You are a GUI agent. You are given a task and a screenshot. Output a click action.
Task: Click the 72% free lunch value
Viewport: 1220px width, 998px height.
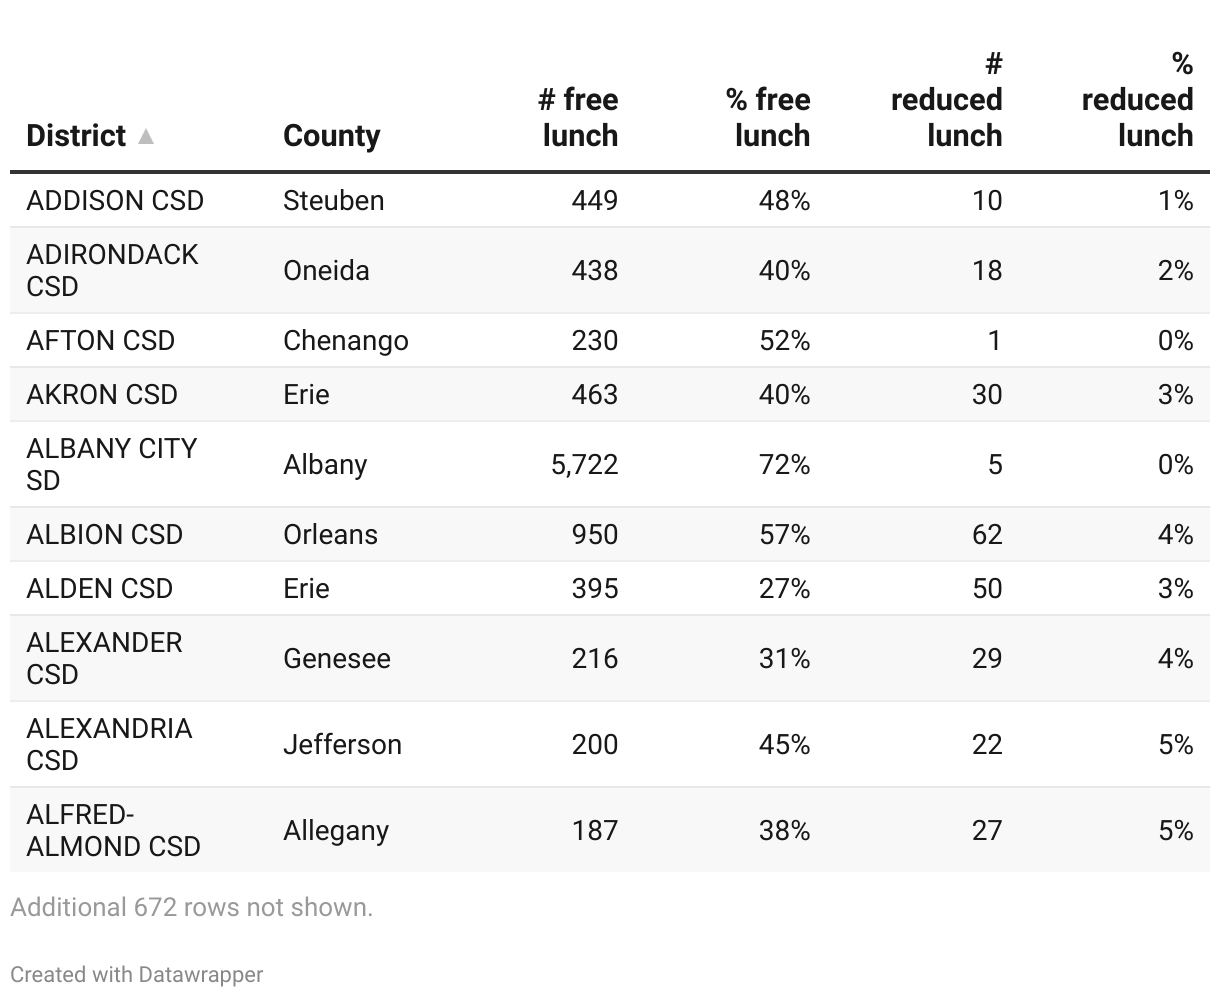click(x=784, y=465)
